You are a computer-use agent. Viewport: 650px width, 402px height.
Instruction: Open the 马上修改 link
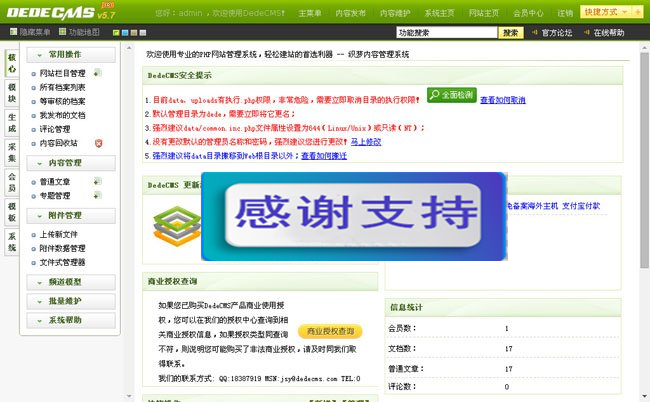pyautogui.click(x=366, y=142)
